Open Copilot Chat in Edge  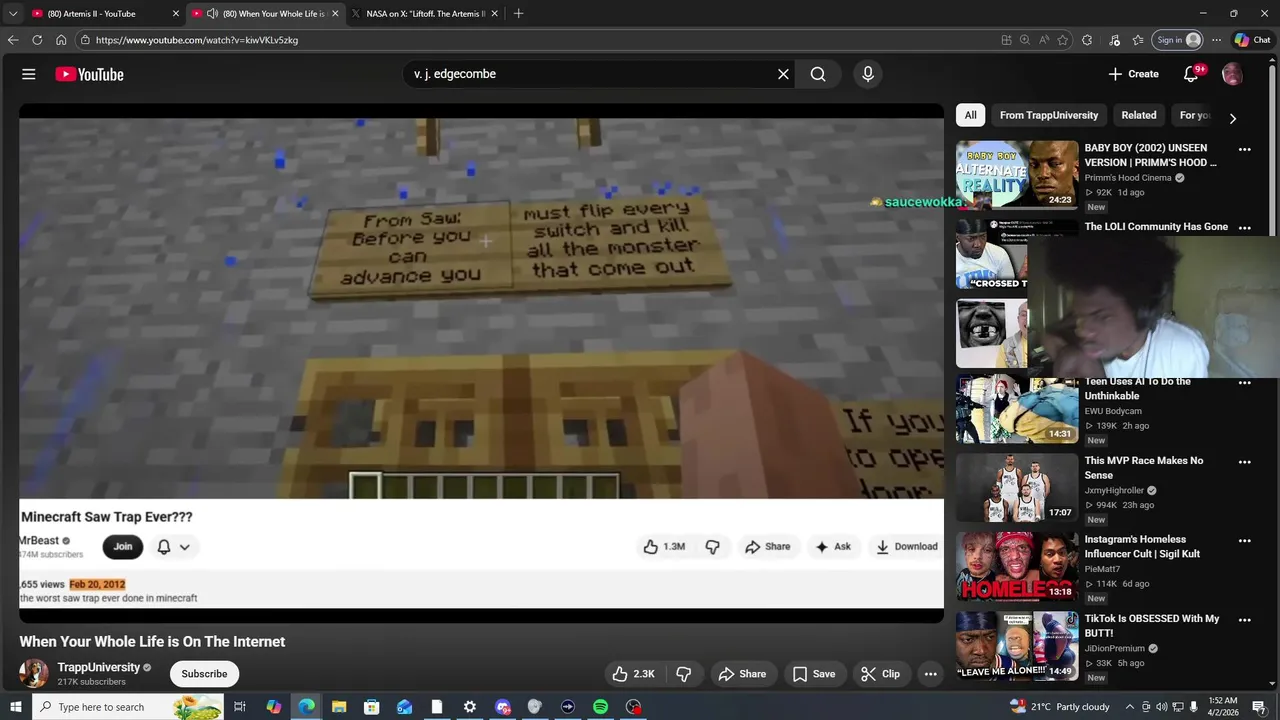1252,40
